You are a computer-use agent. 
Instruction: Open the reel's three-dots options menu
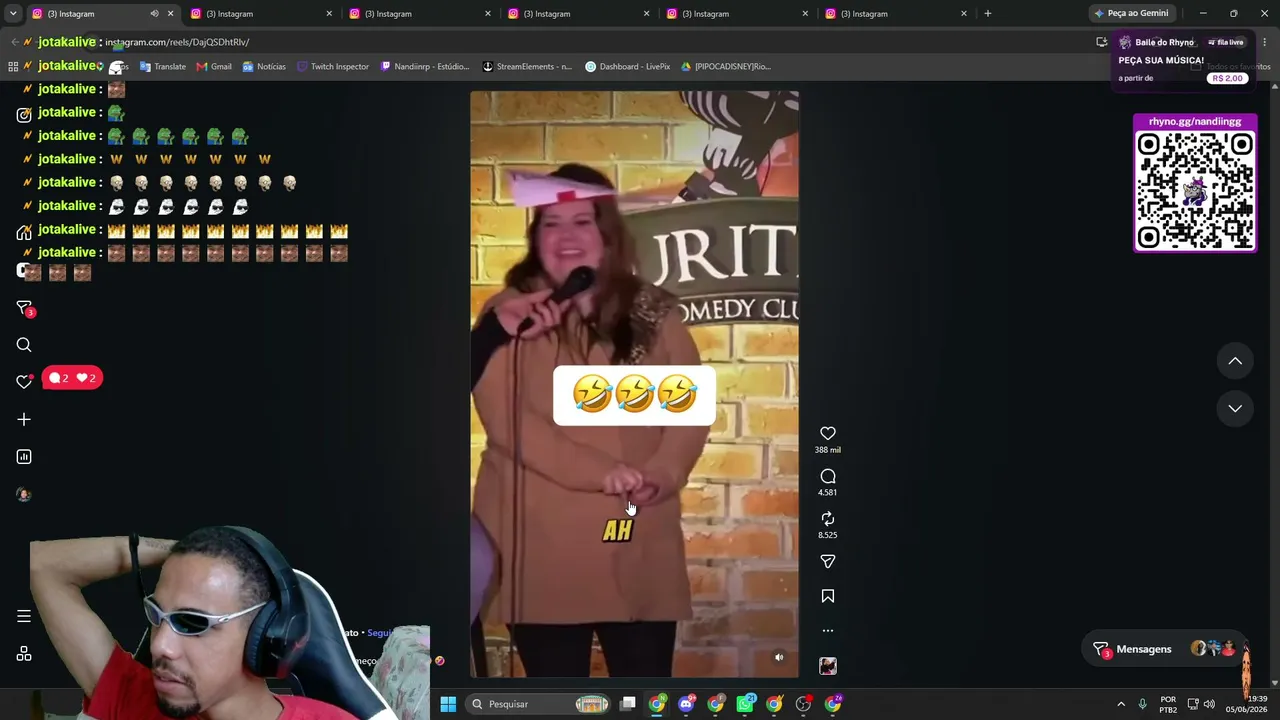[x=828, y=631]
